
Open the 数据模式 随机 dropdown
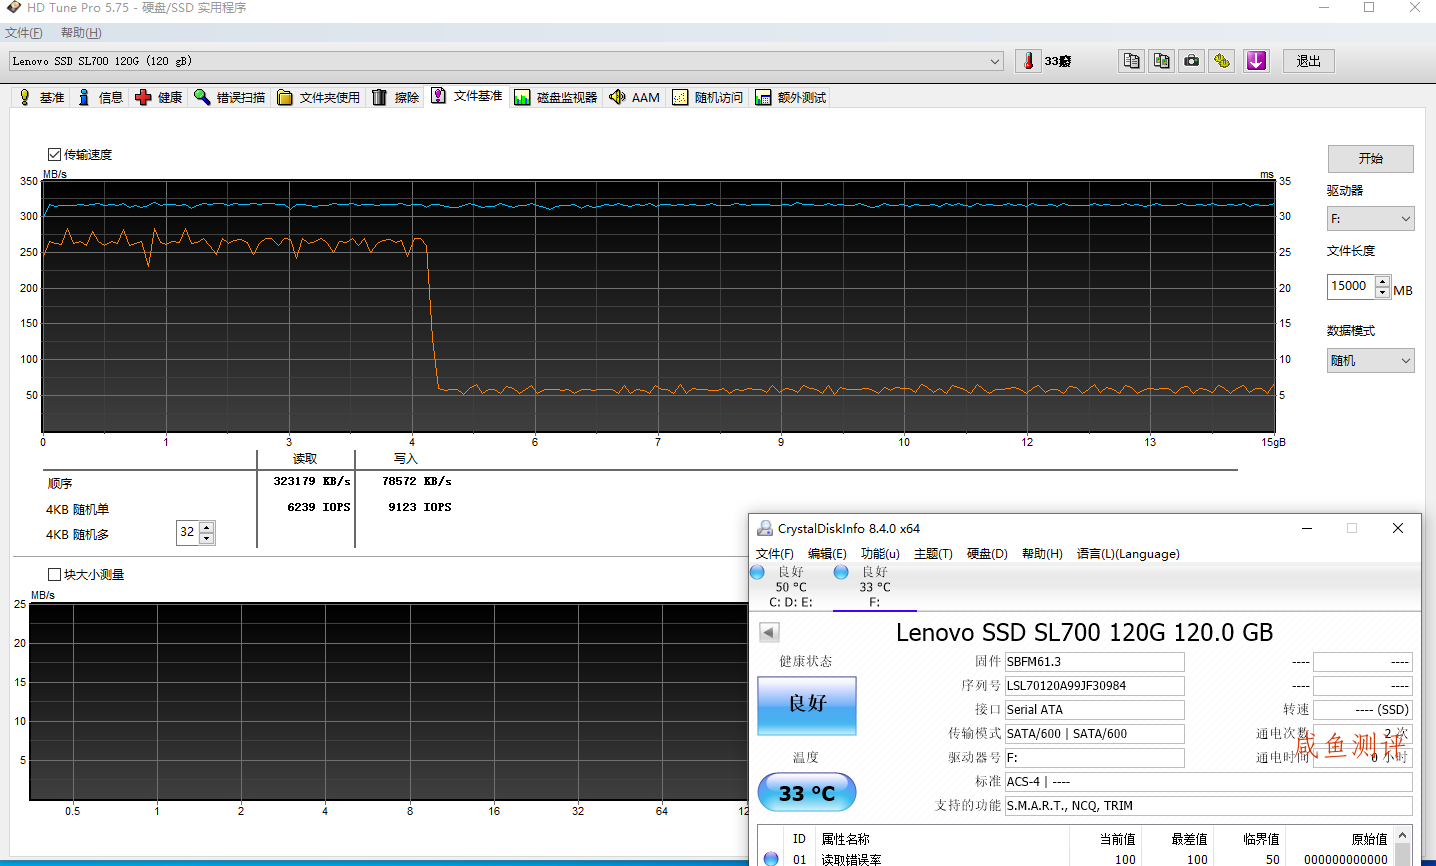coord(1370,360)
